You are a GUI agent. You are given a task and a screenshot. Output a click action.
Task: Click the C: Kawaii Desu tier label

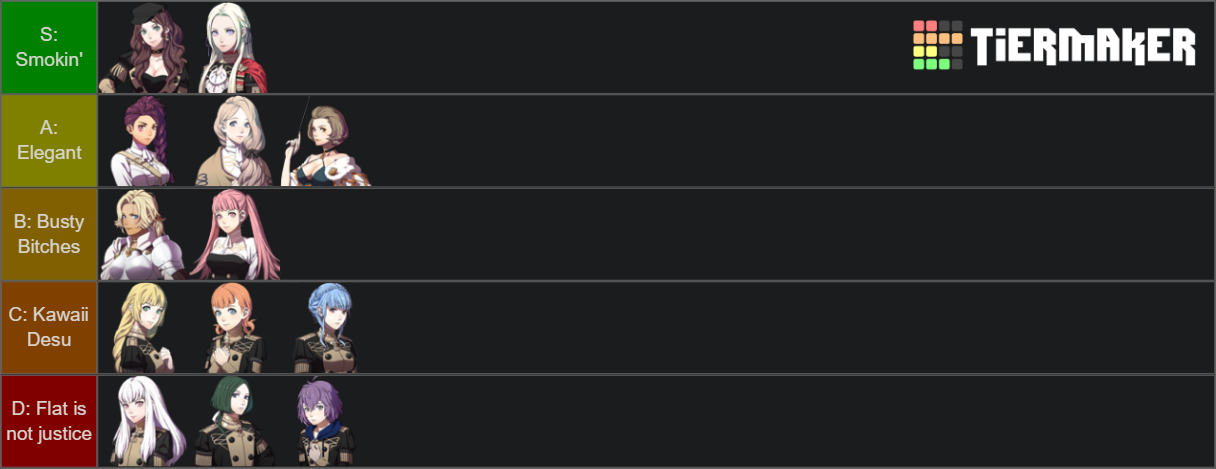(x=48, y=327)
